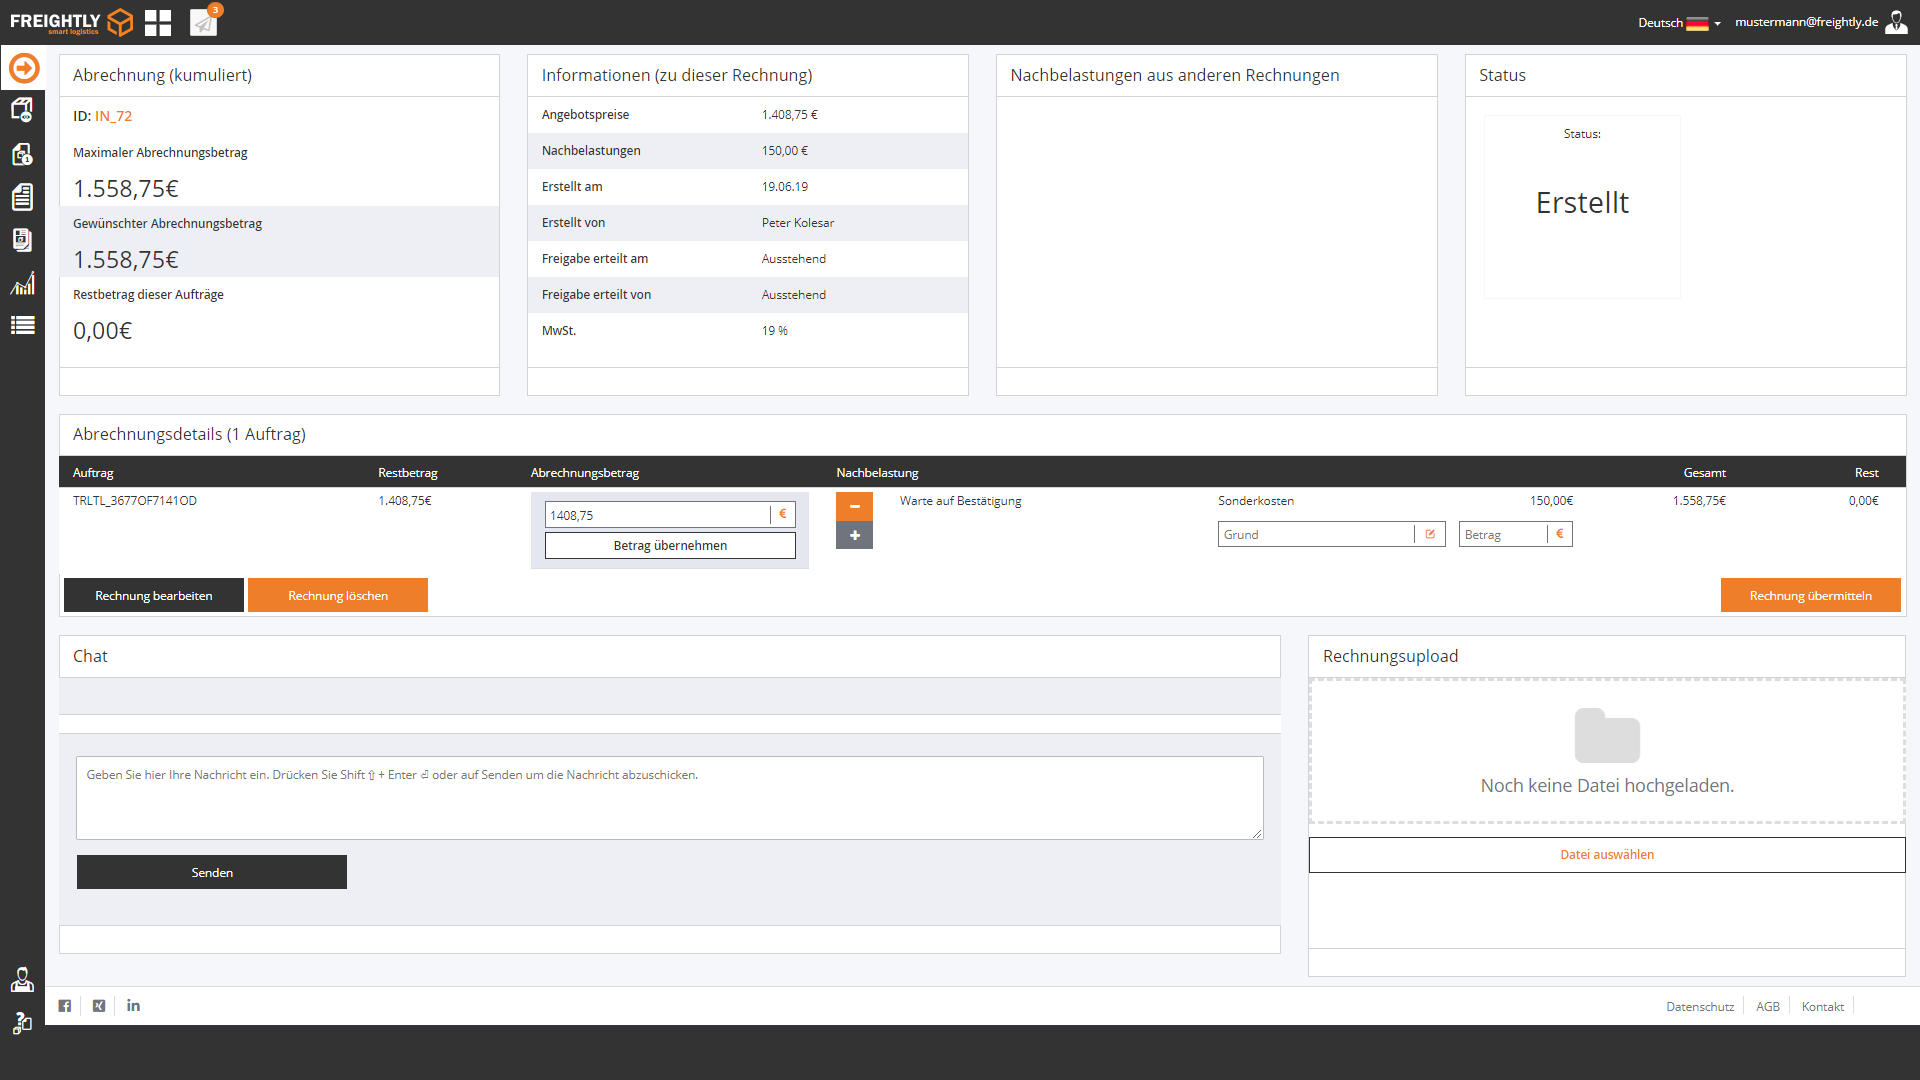Viewport: 1920px width, 1080px height.
Task: Click the folder icon in Rechnungsupload
Action: click(x=1607, y=735)
